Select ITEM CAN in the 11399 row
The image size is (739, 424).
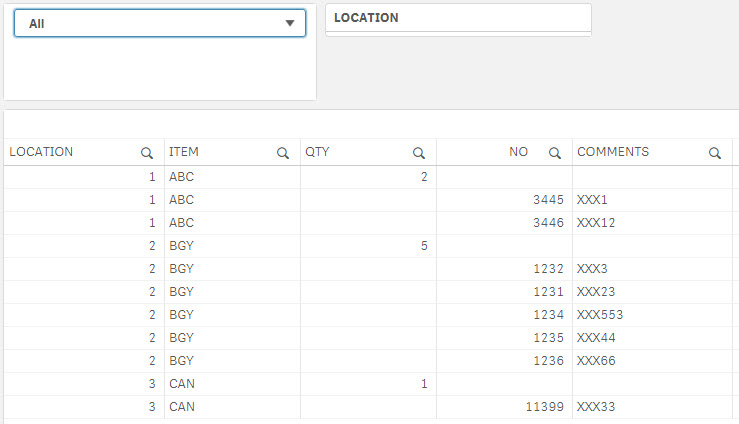[181, 407]
